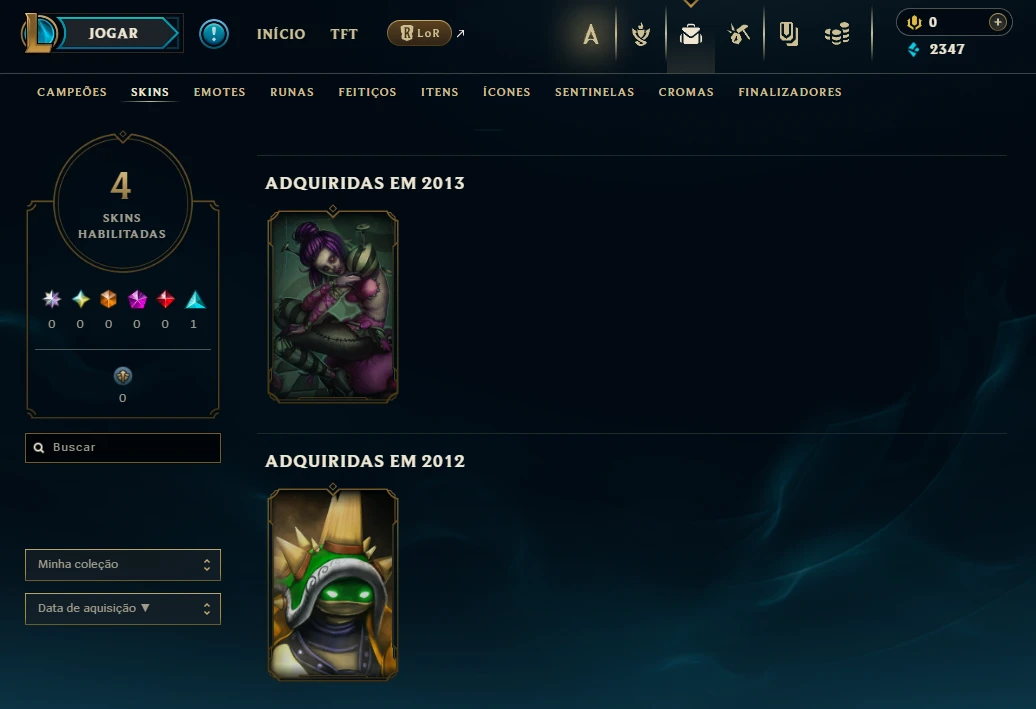Open the Data de aquisição sort dropdown

123,609
